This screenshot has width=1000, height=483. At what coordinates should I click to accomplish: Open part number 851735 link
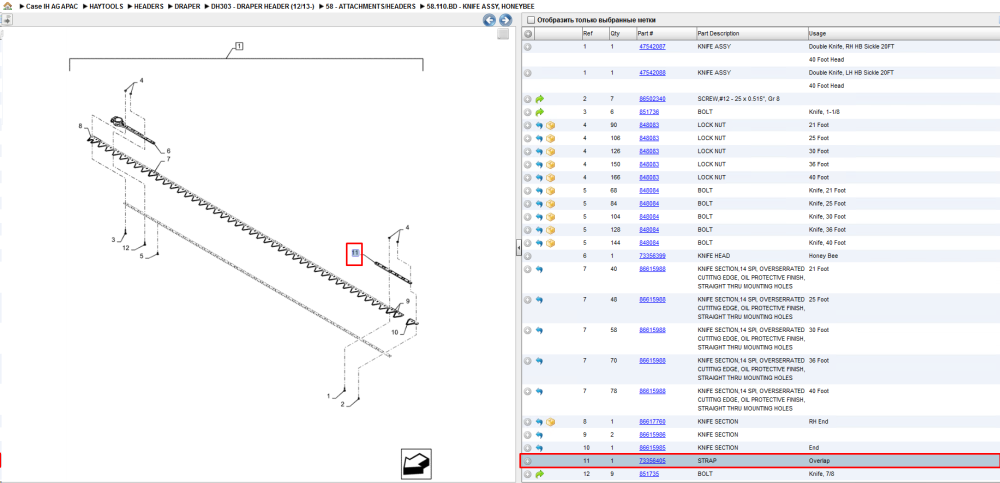[x=649, y=473]
